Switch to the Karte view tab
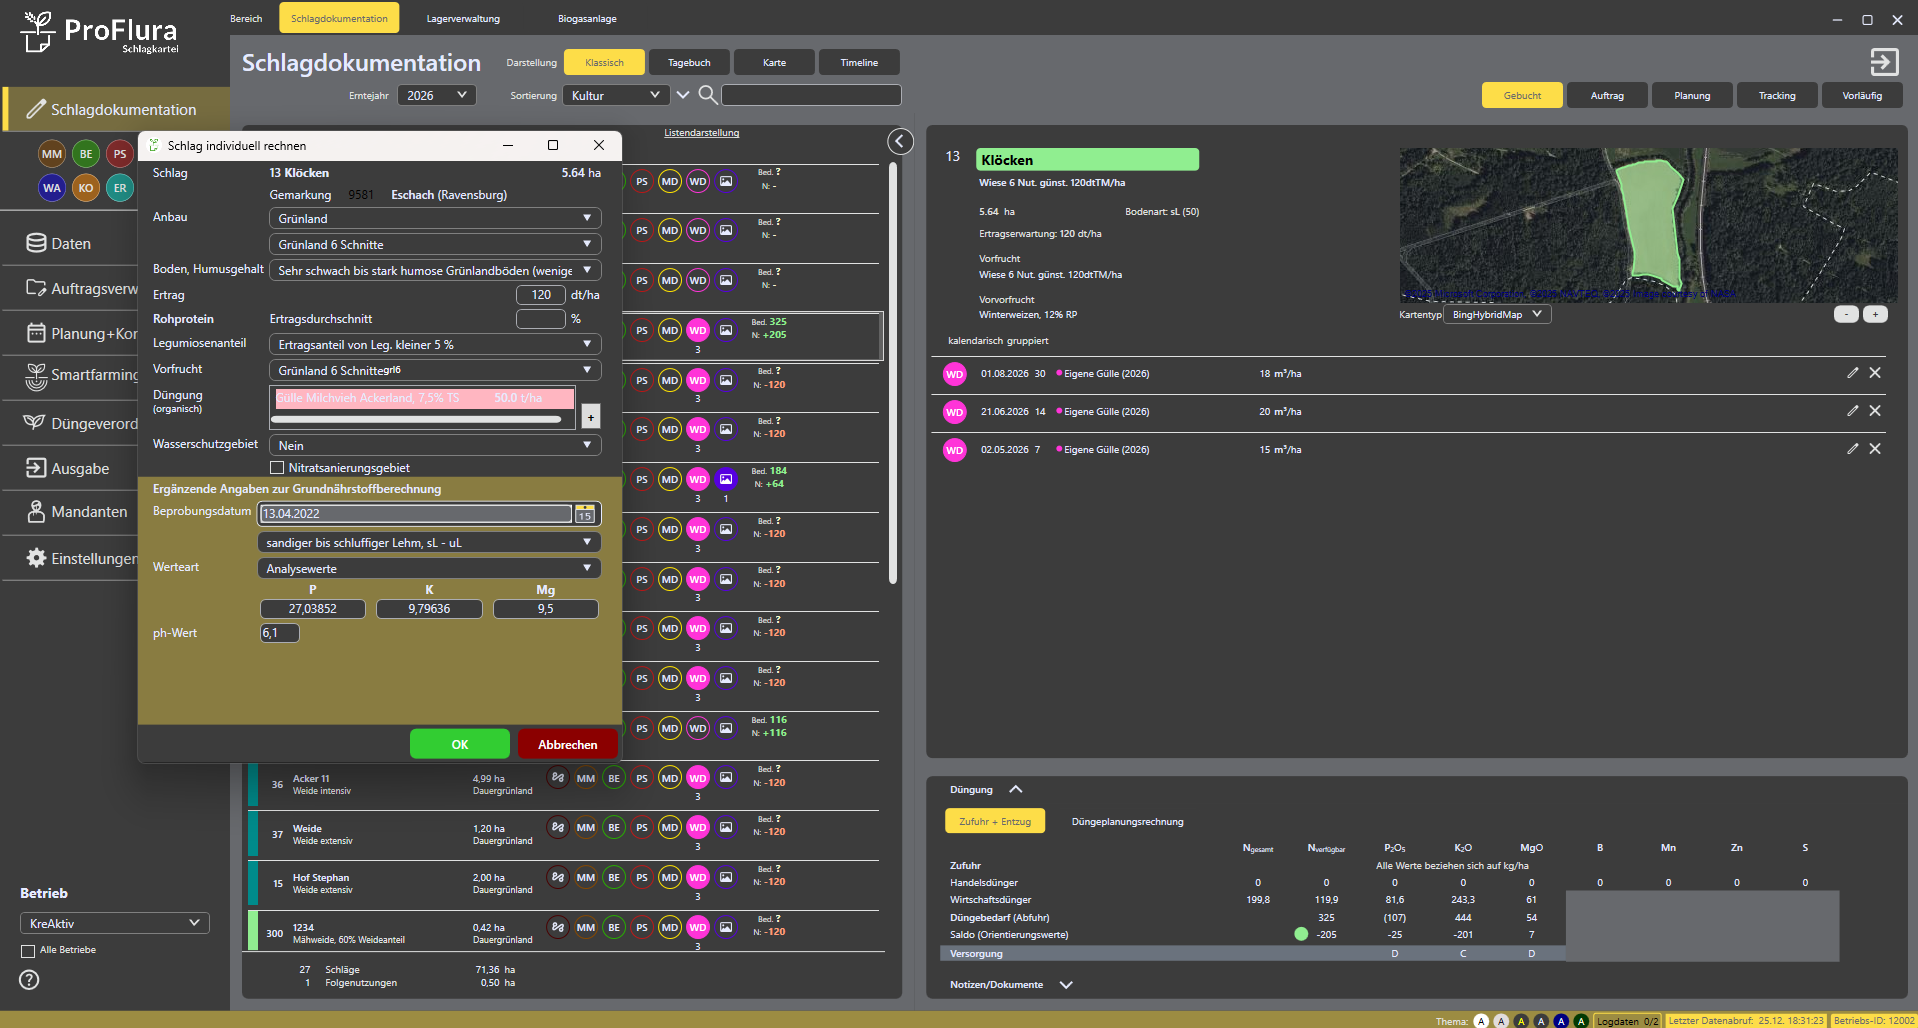The image size is (1918, 1028). [x=774, y=63]
